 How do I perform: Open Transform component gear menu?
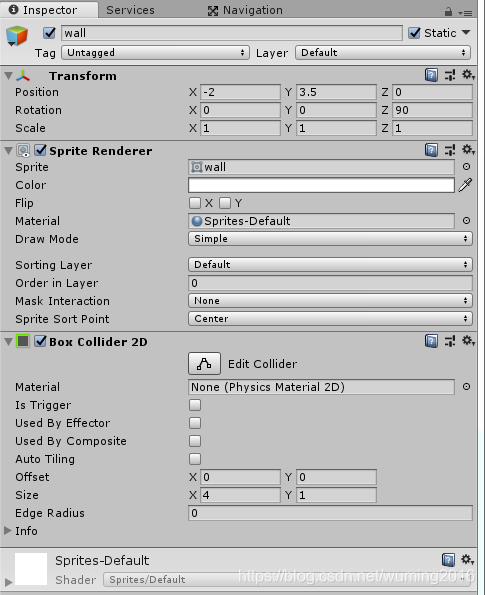[468, 75]
